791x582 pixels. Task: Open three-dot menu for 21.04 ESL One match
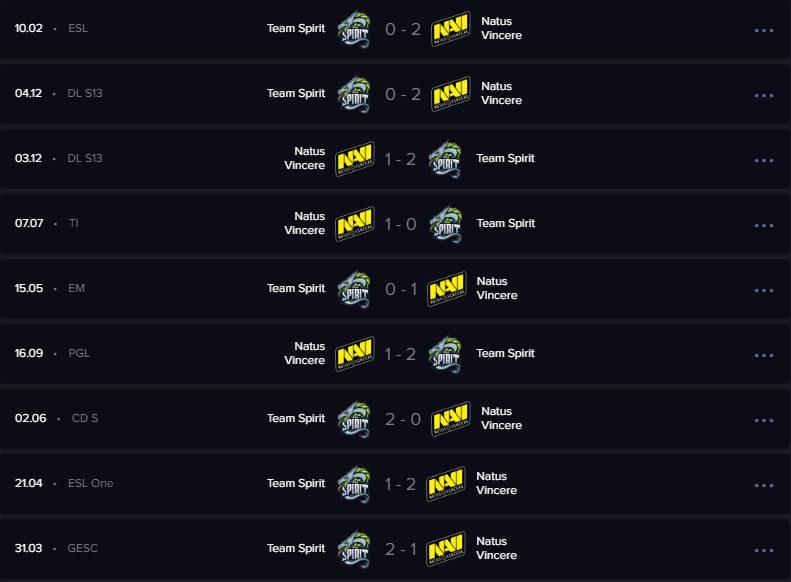764,485
